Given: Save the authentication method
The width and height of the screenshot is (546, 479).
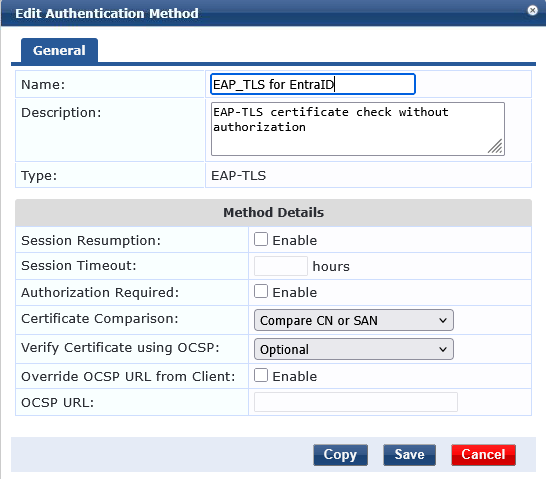Looking at the screenshot, I should click(x=410, y=455).
